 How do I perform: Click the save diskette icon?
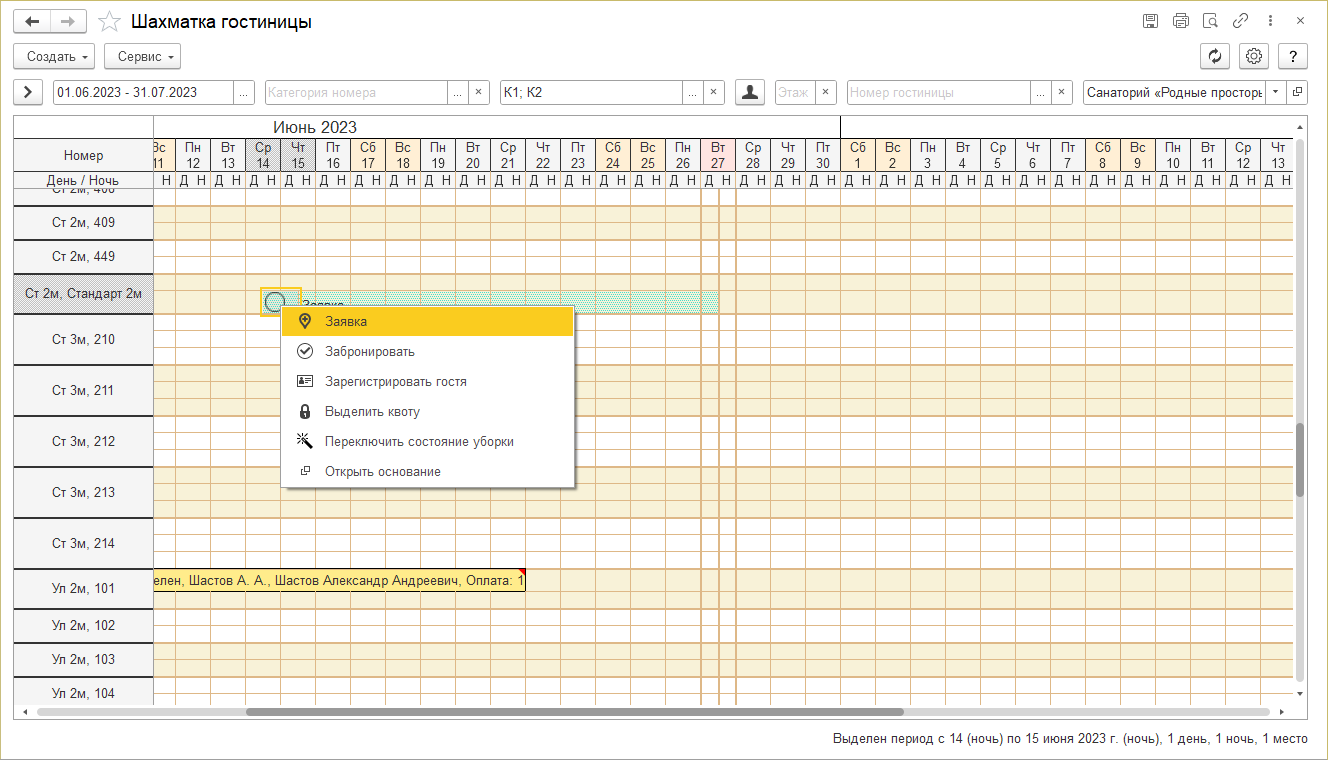coord(1151,21)
